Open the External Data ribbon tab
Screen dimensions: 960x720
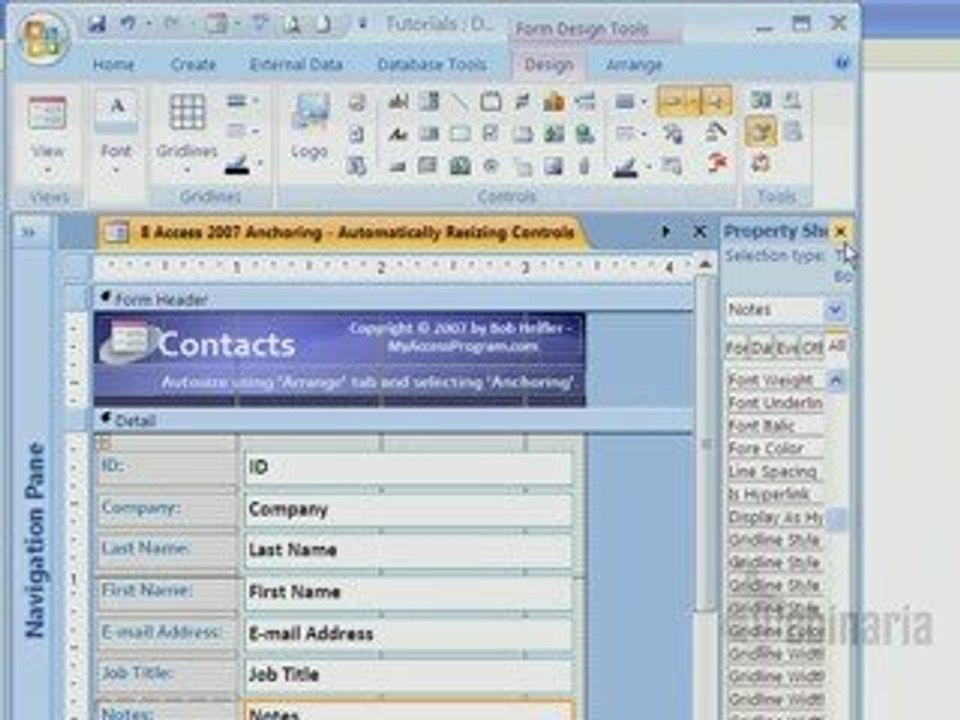(296, 64)
